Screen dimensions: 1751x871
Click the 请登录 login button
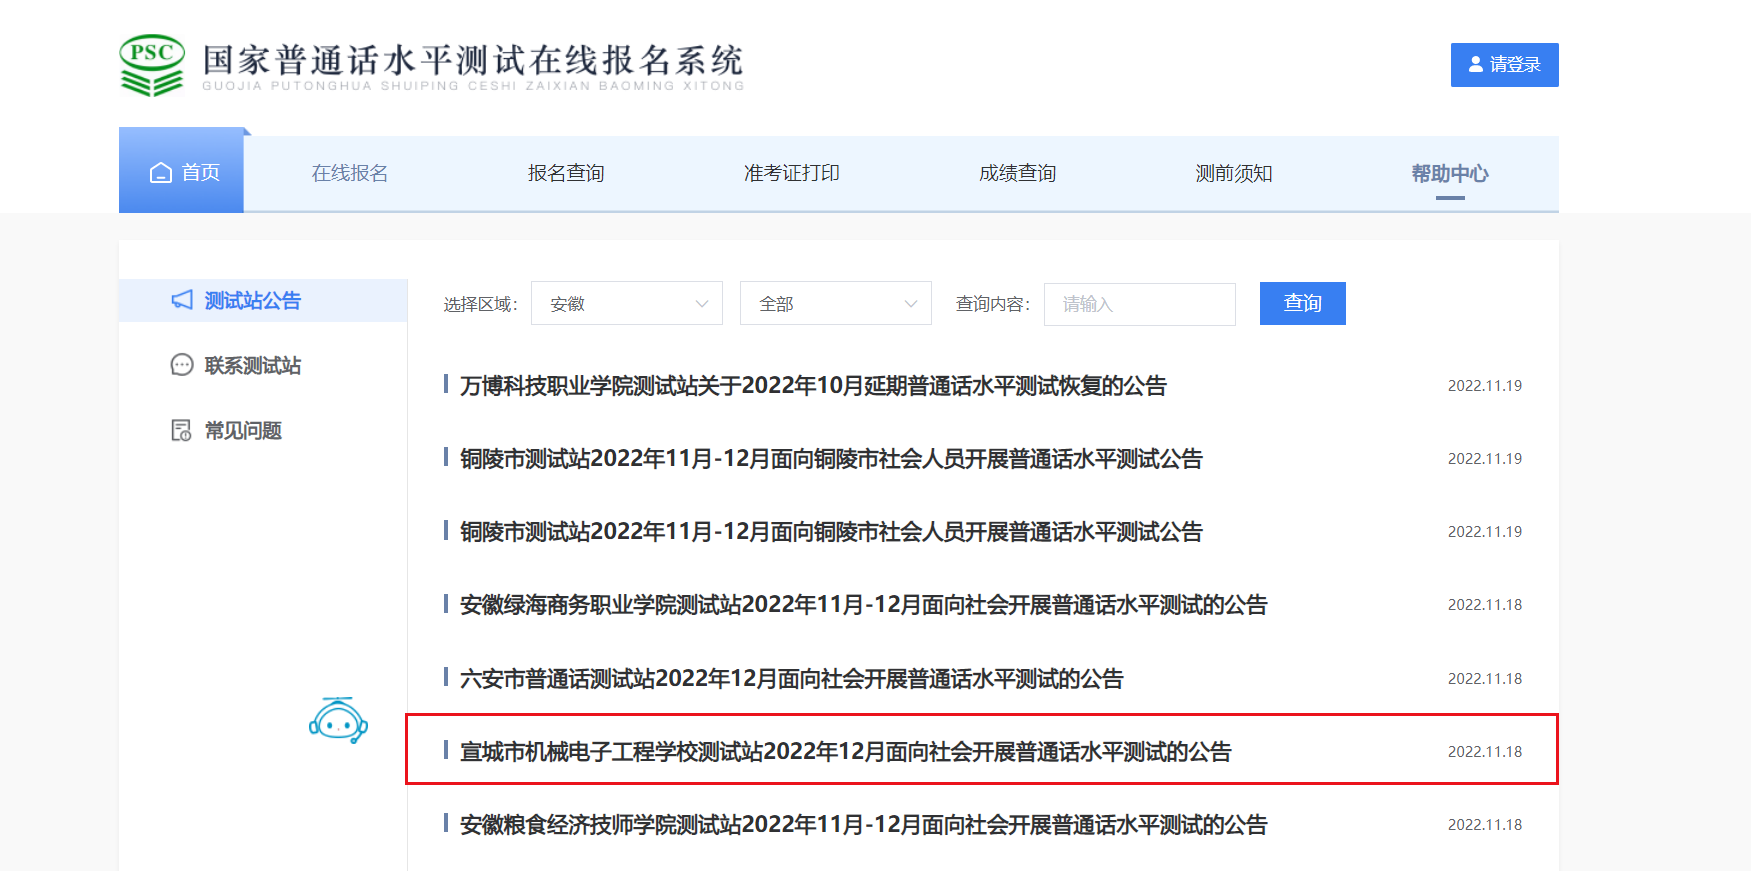pos(1505,65)
